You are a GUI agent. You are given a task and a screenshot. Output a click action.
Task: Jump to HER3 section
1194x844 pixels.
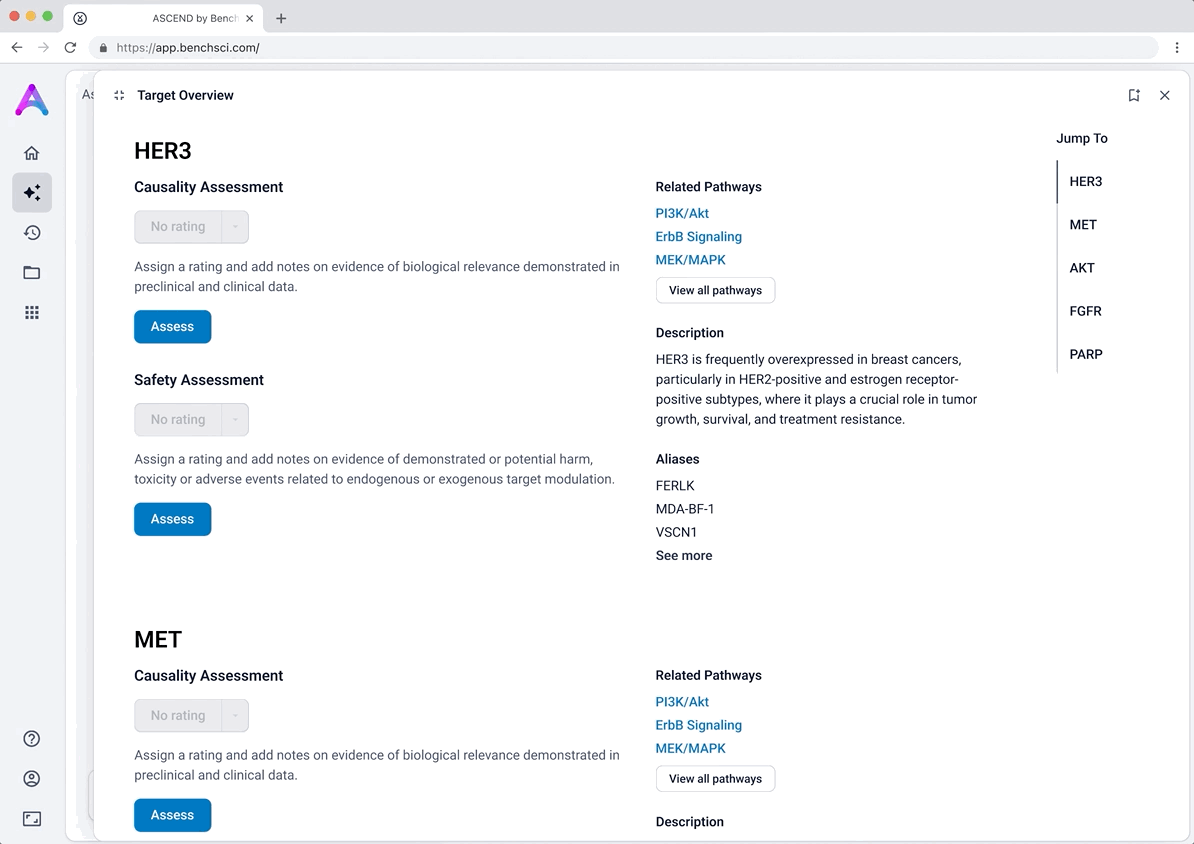click(1086, 181)
